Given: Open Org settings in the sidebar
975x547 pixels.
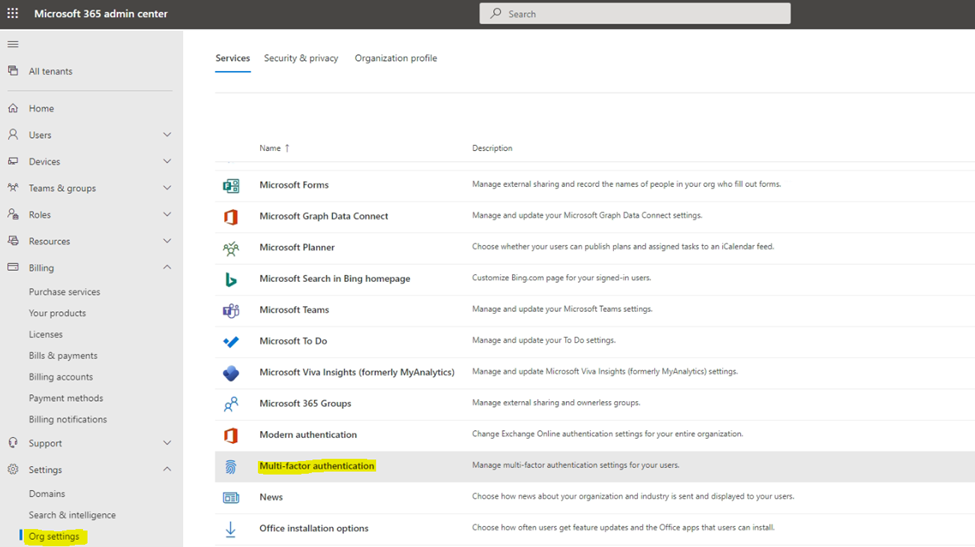Looking at the screenshot, I should click(x=54, y=537).
